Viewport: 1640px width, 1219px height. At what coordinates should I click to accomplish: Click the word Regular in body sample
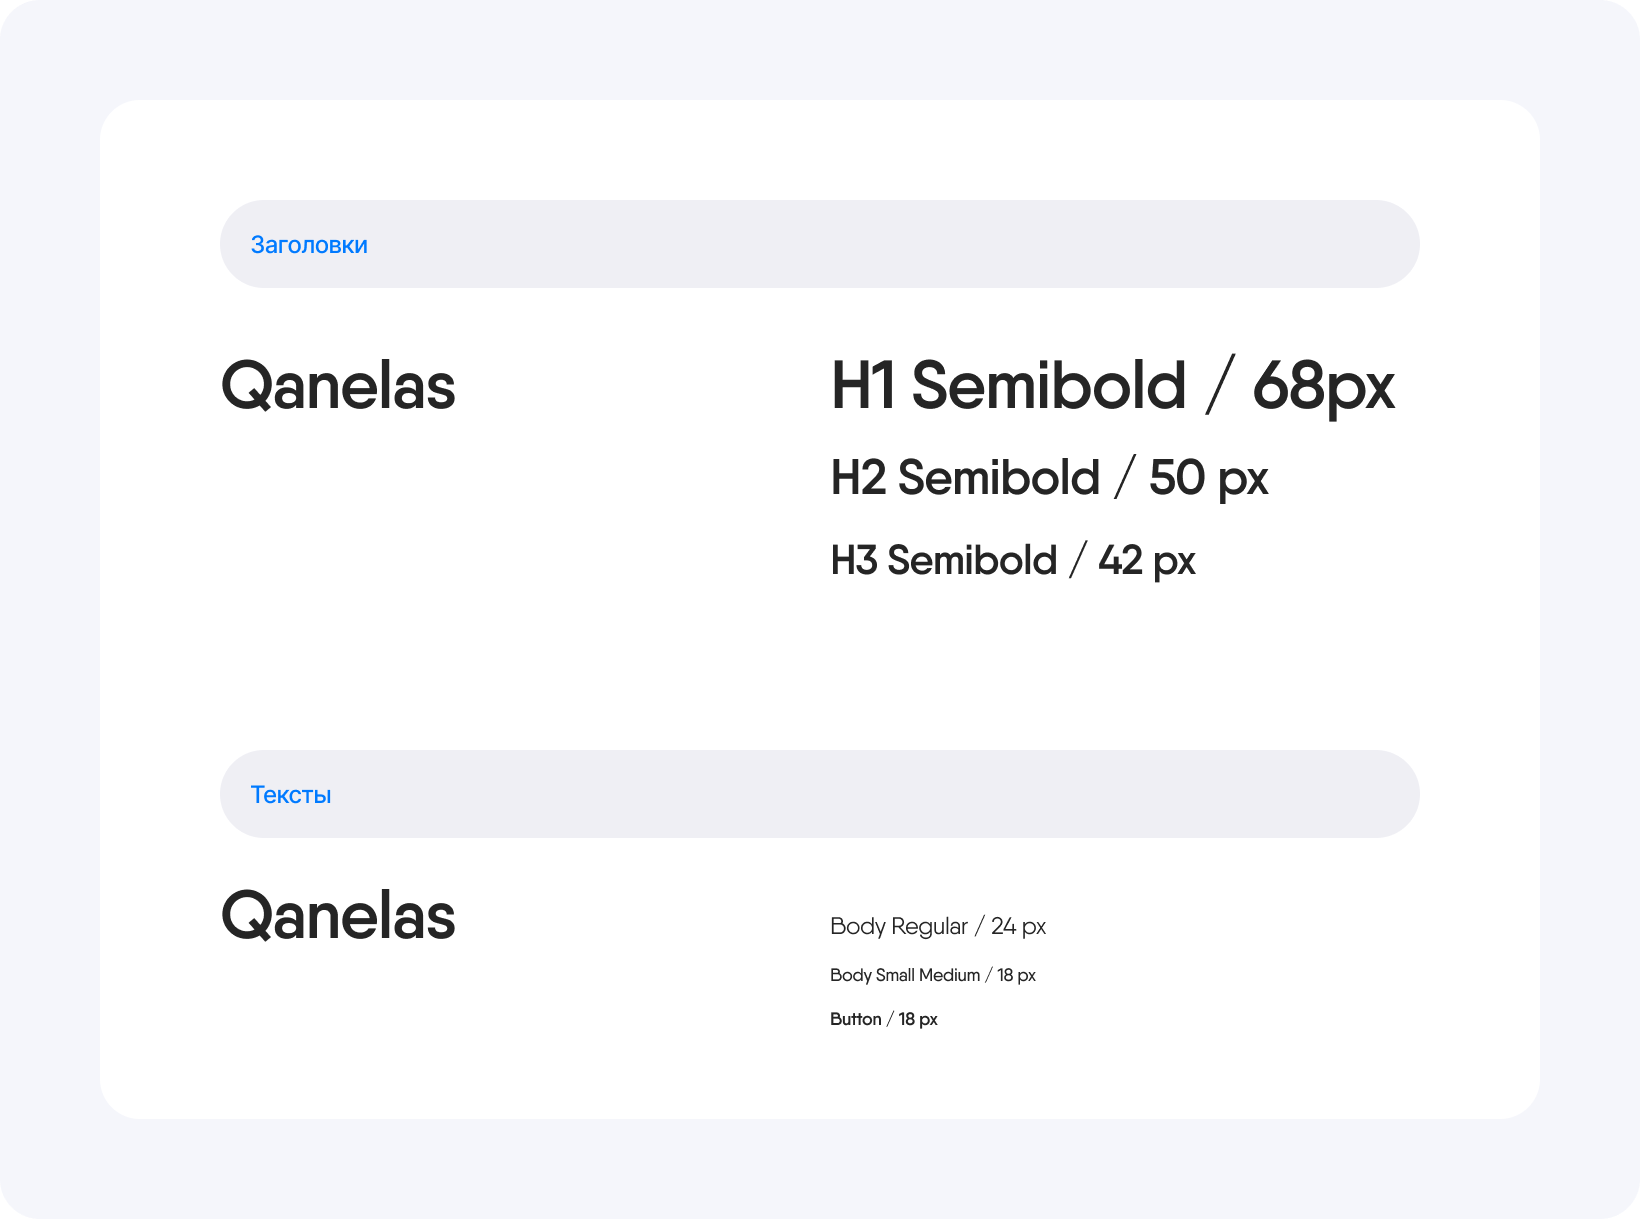point(930,928)
